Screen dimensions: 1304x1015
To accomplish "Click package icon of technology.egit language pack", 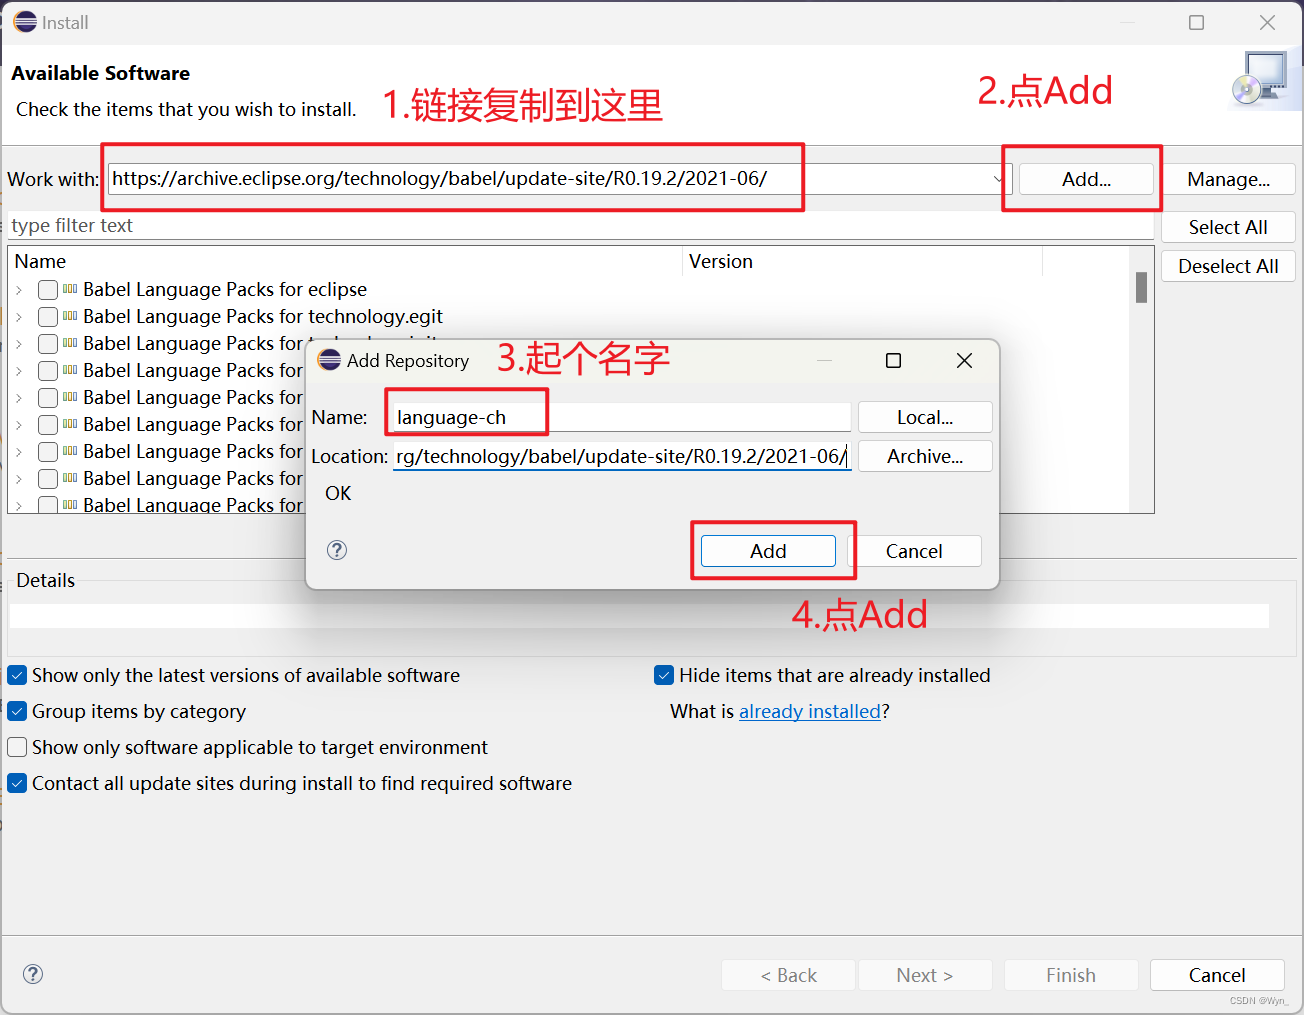I will (x=70, y=316).
